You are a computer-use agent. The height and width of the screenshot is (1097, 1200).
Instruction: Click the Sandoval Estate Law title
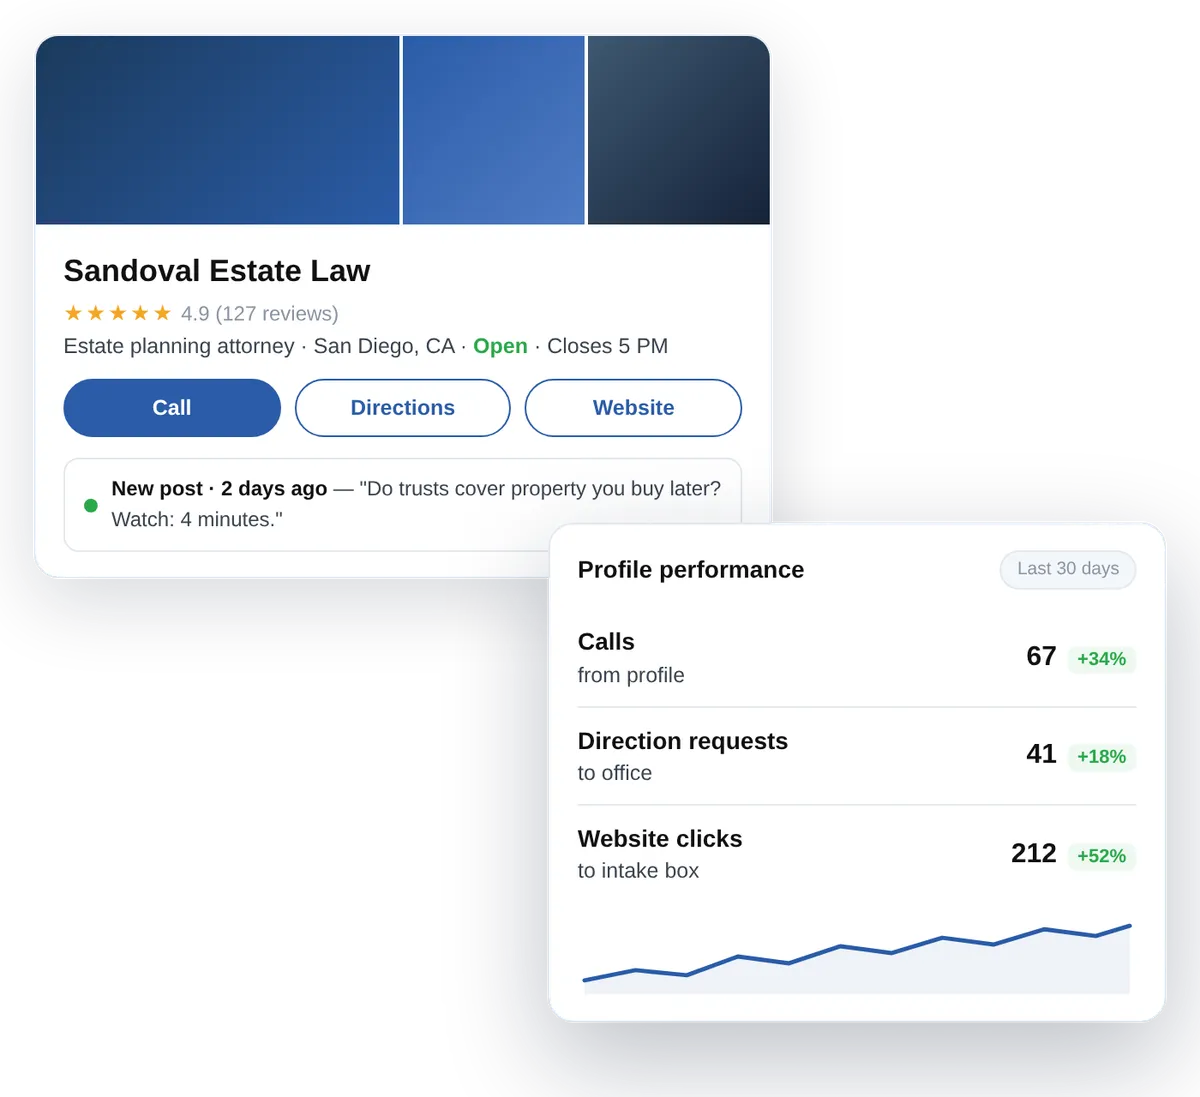pyautogui.click(x=217, y=271)
